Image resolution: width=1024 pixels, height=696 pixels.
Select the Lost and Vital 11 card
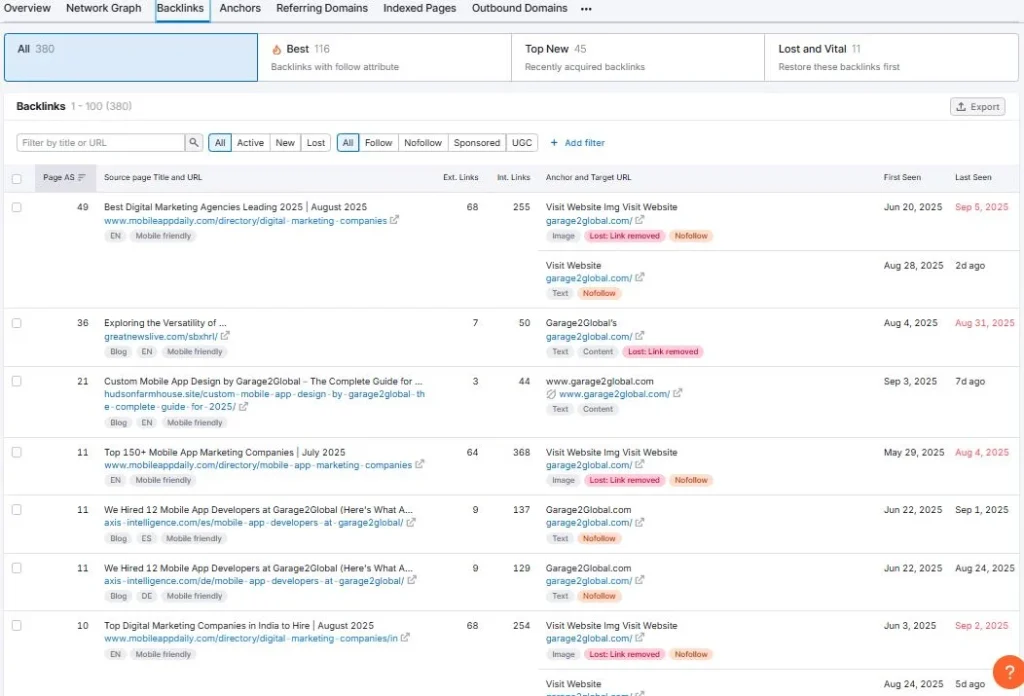click(x=891, y=57)
